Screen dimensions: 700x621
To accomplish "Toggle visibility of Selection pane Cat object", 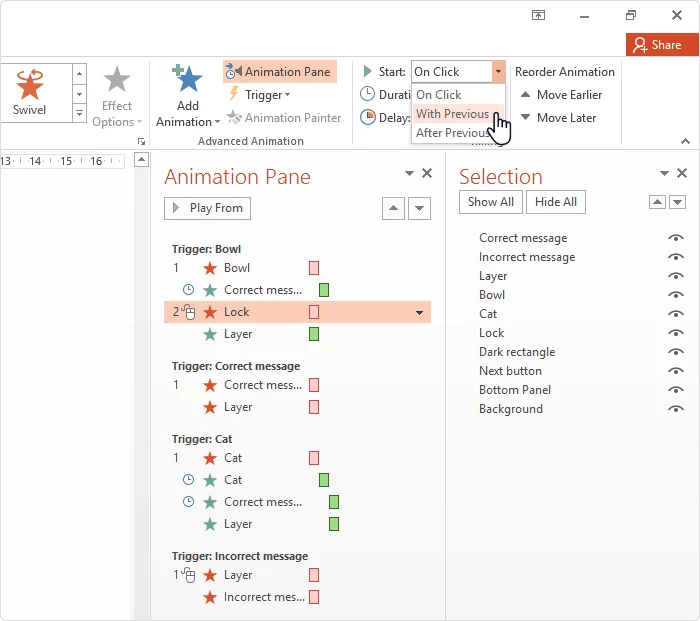I will click(x=676, y=314).
